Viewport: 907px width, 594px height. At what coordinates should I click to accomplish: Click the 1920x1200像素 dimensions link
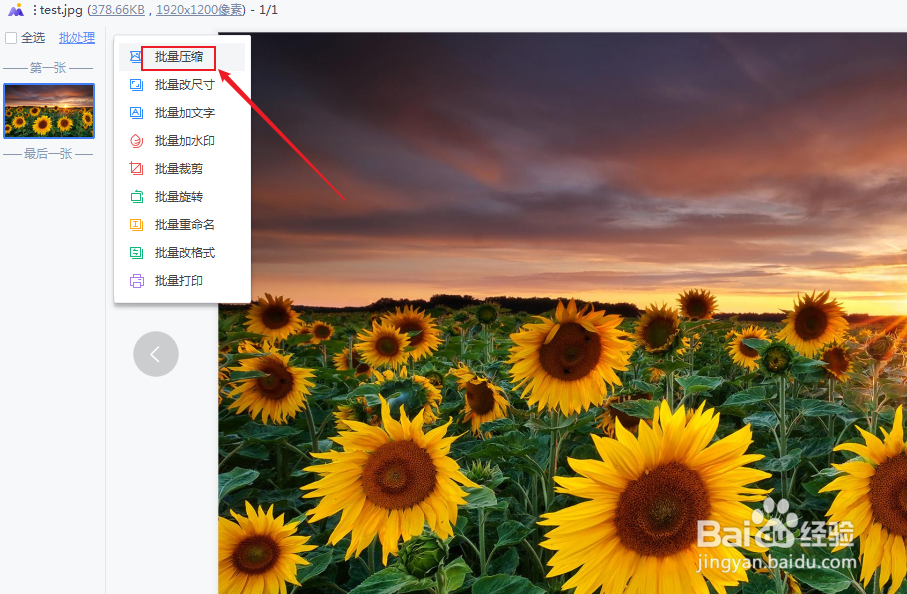point(199,10)
